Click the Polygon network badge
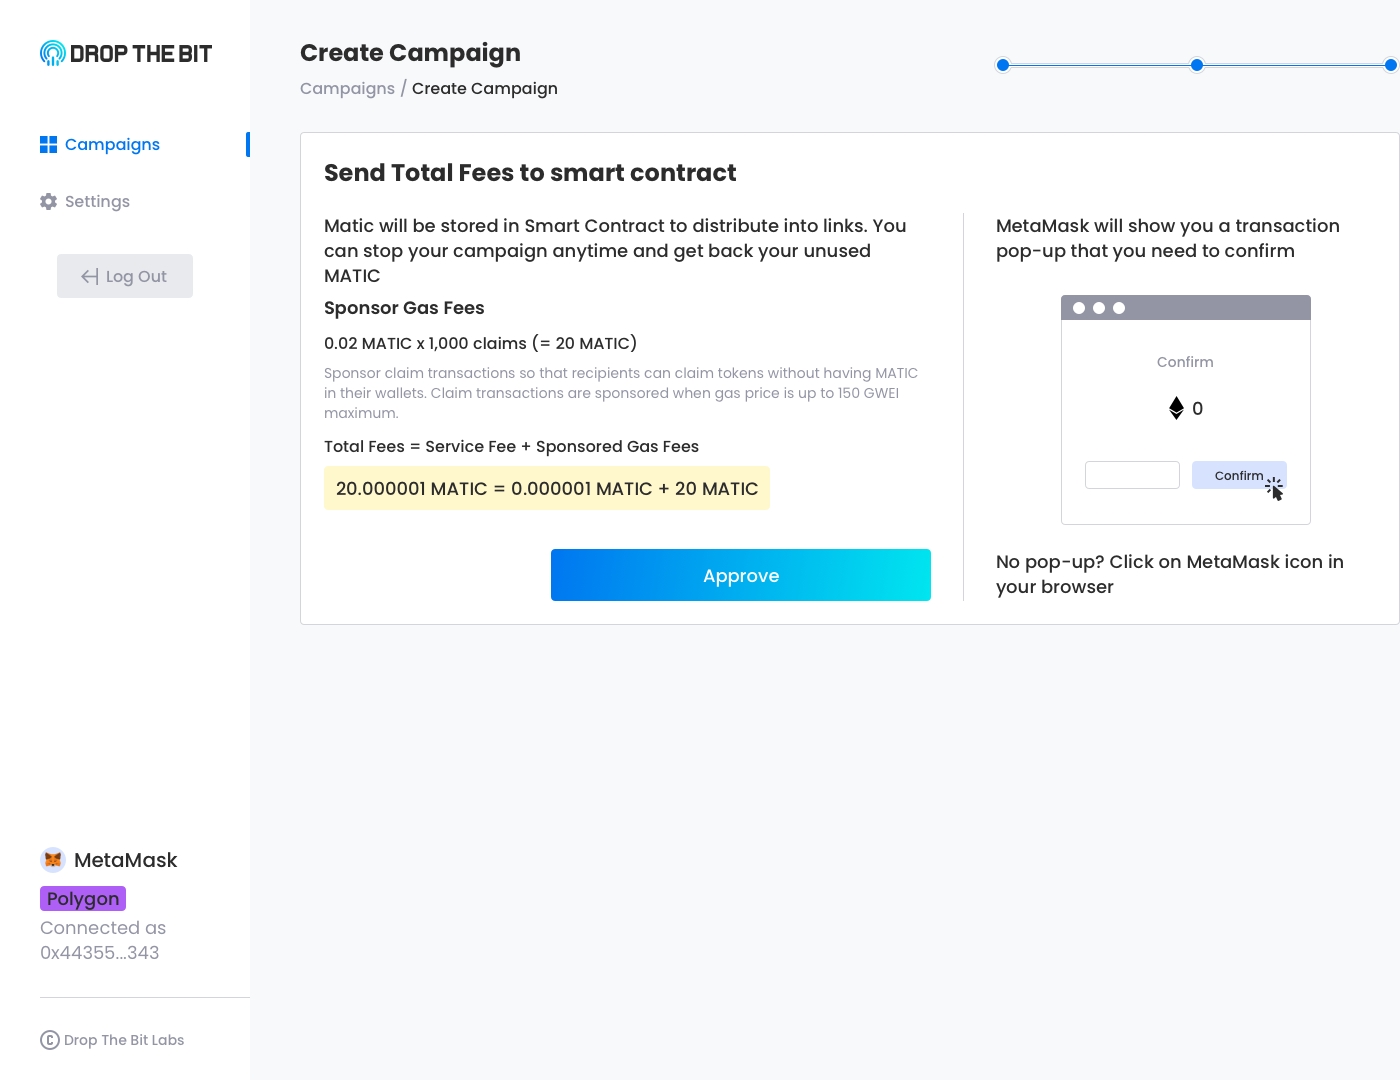This screenshot has width=1400, height=1080. point(83,899)
